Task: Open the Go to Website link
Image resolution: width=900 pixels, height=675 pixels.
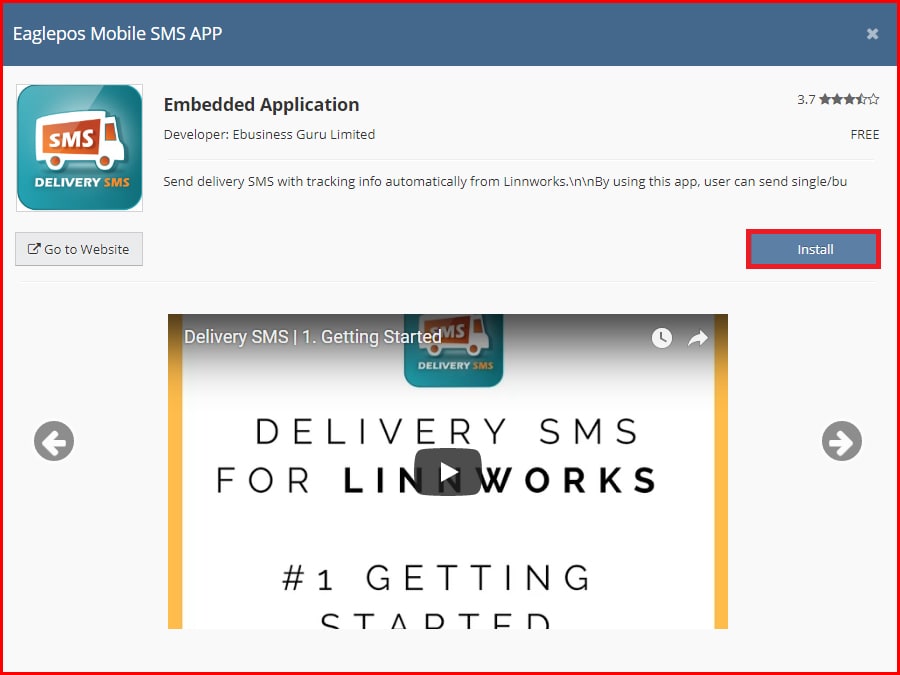Action: (79, 249)
